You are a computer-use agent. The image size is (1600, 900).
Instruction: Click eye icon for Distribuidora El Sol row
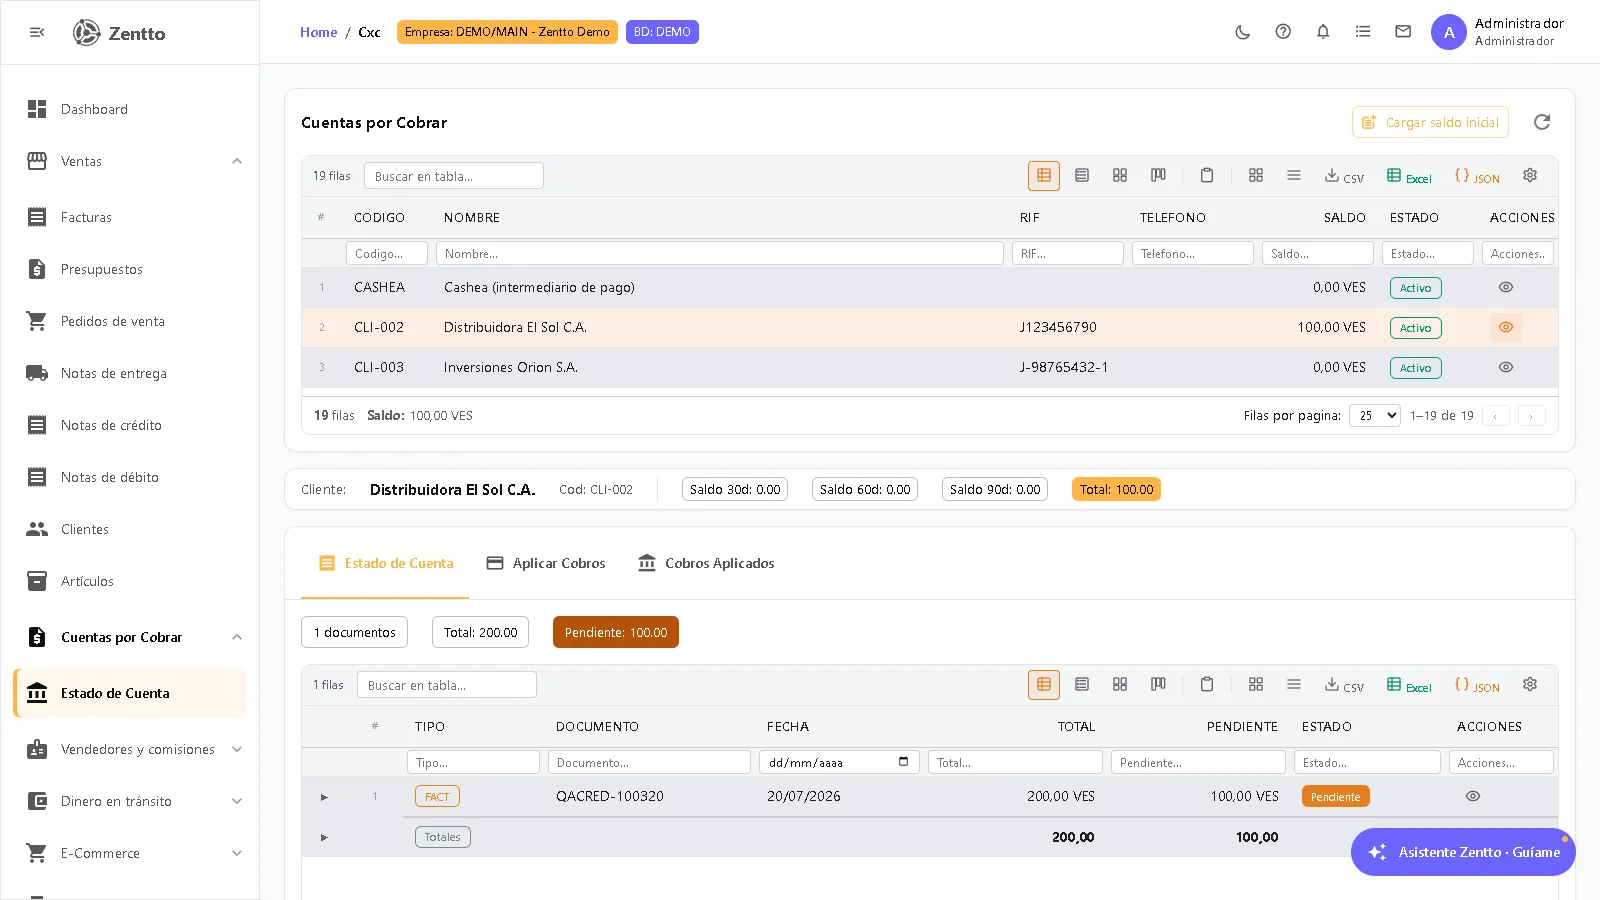tap(1506, 328)
